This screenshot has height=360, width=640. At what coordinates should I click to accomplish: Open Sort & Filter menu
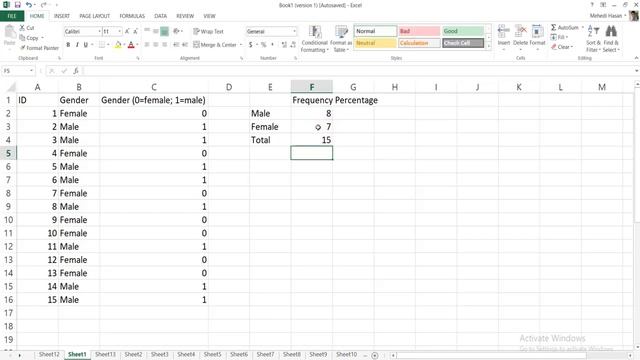(593, 39)
